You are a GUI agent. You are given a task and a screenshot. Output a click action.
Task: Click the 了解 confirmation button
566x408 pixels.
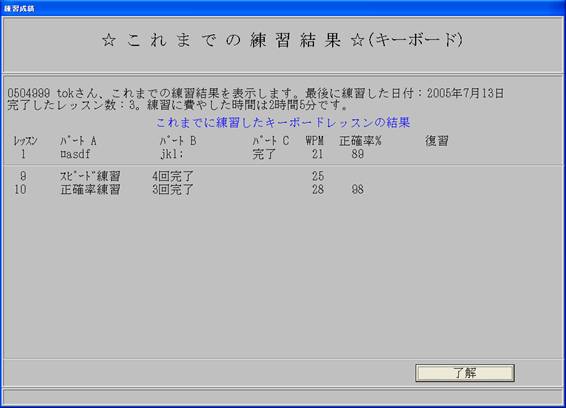(465, 373)
